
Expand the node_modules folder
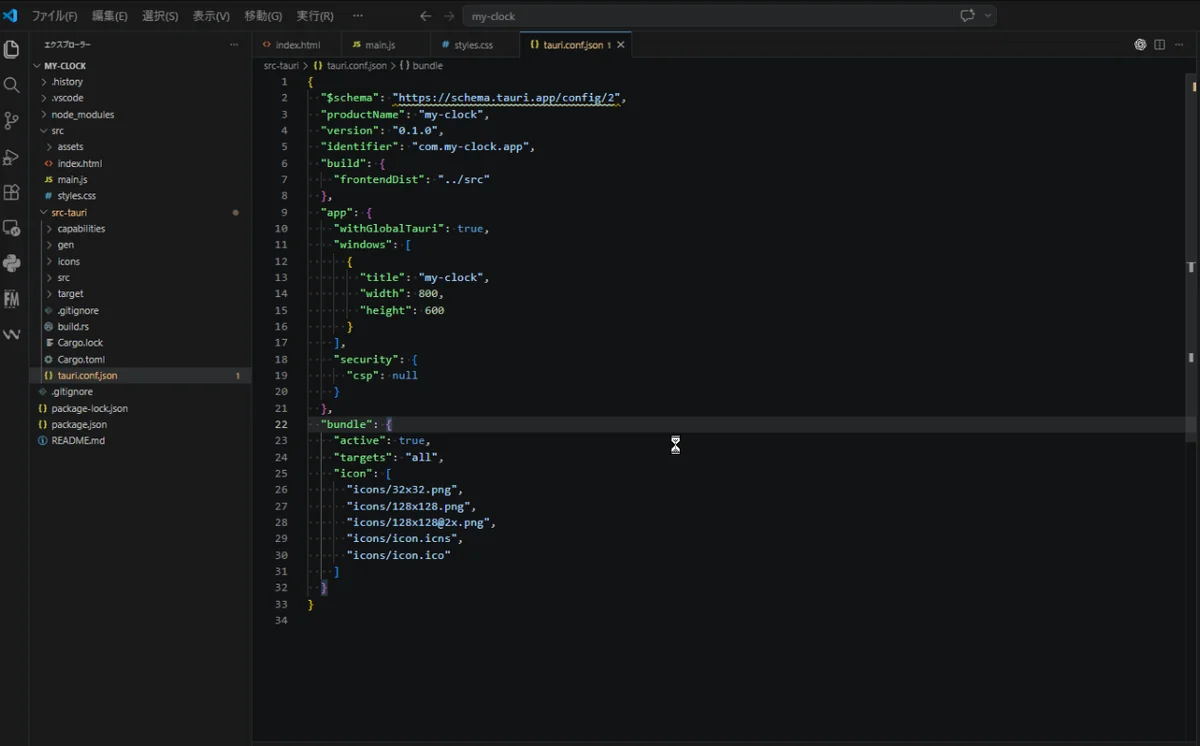(82, 114)
